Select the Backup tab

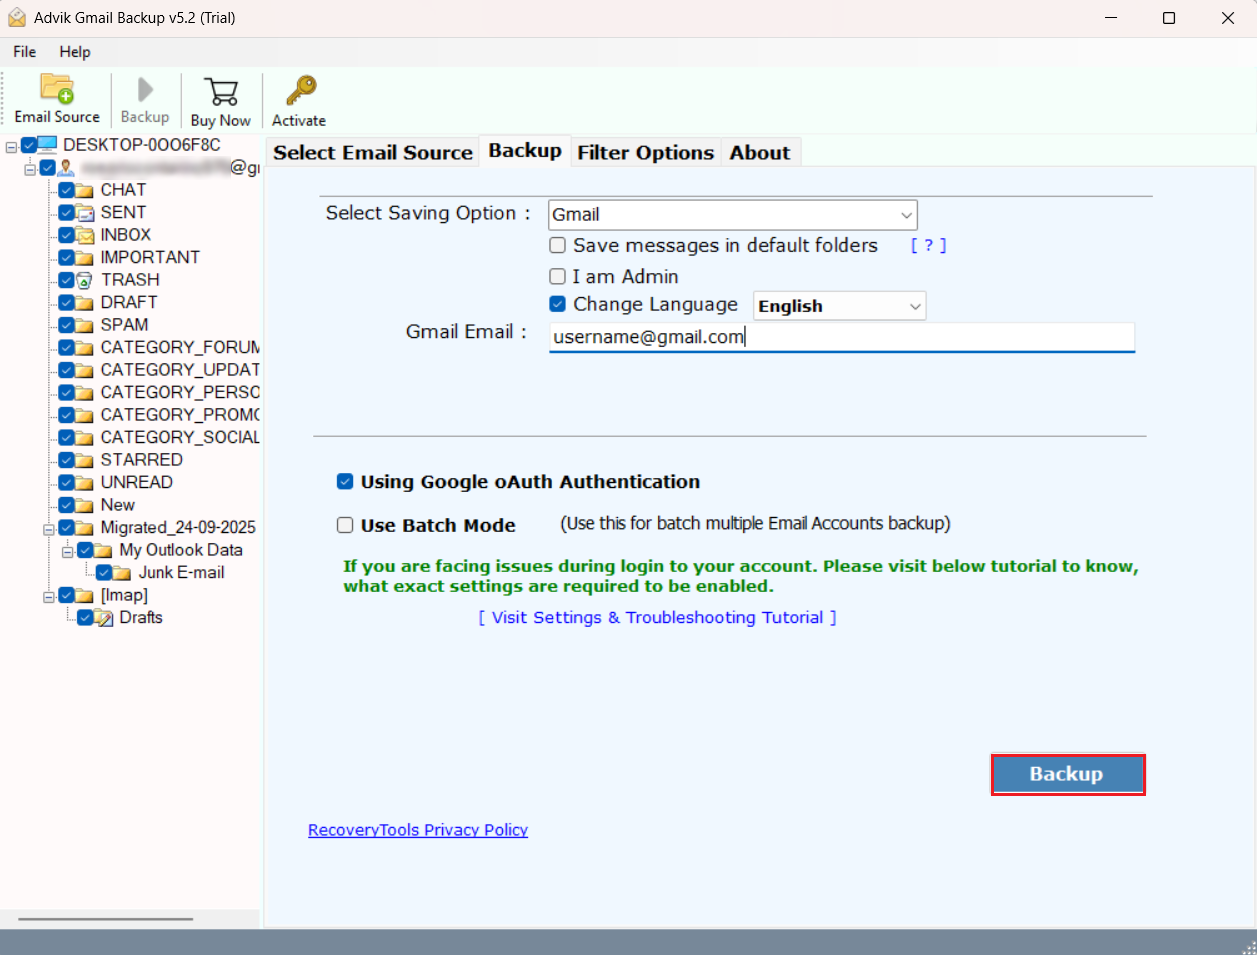[x=525, y=151]
